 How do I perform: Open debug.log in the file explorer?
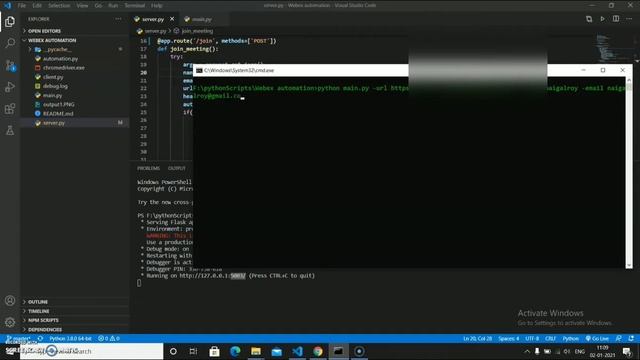tap(75, 86)
